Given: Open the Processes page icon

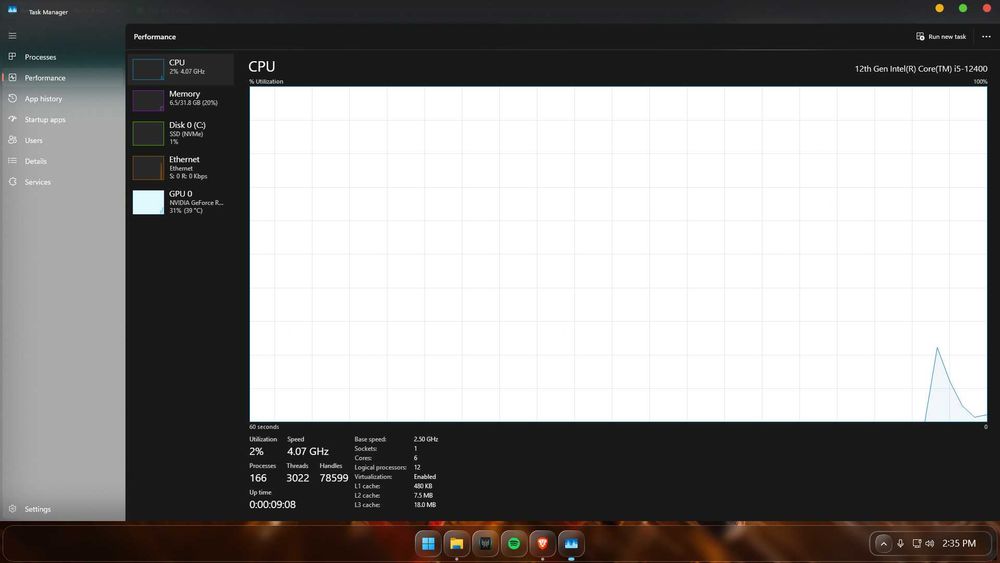Looking at the screenshot, I should click(12, 57).
